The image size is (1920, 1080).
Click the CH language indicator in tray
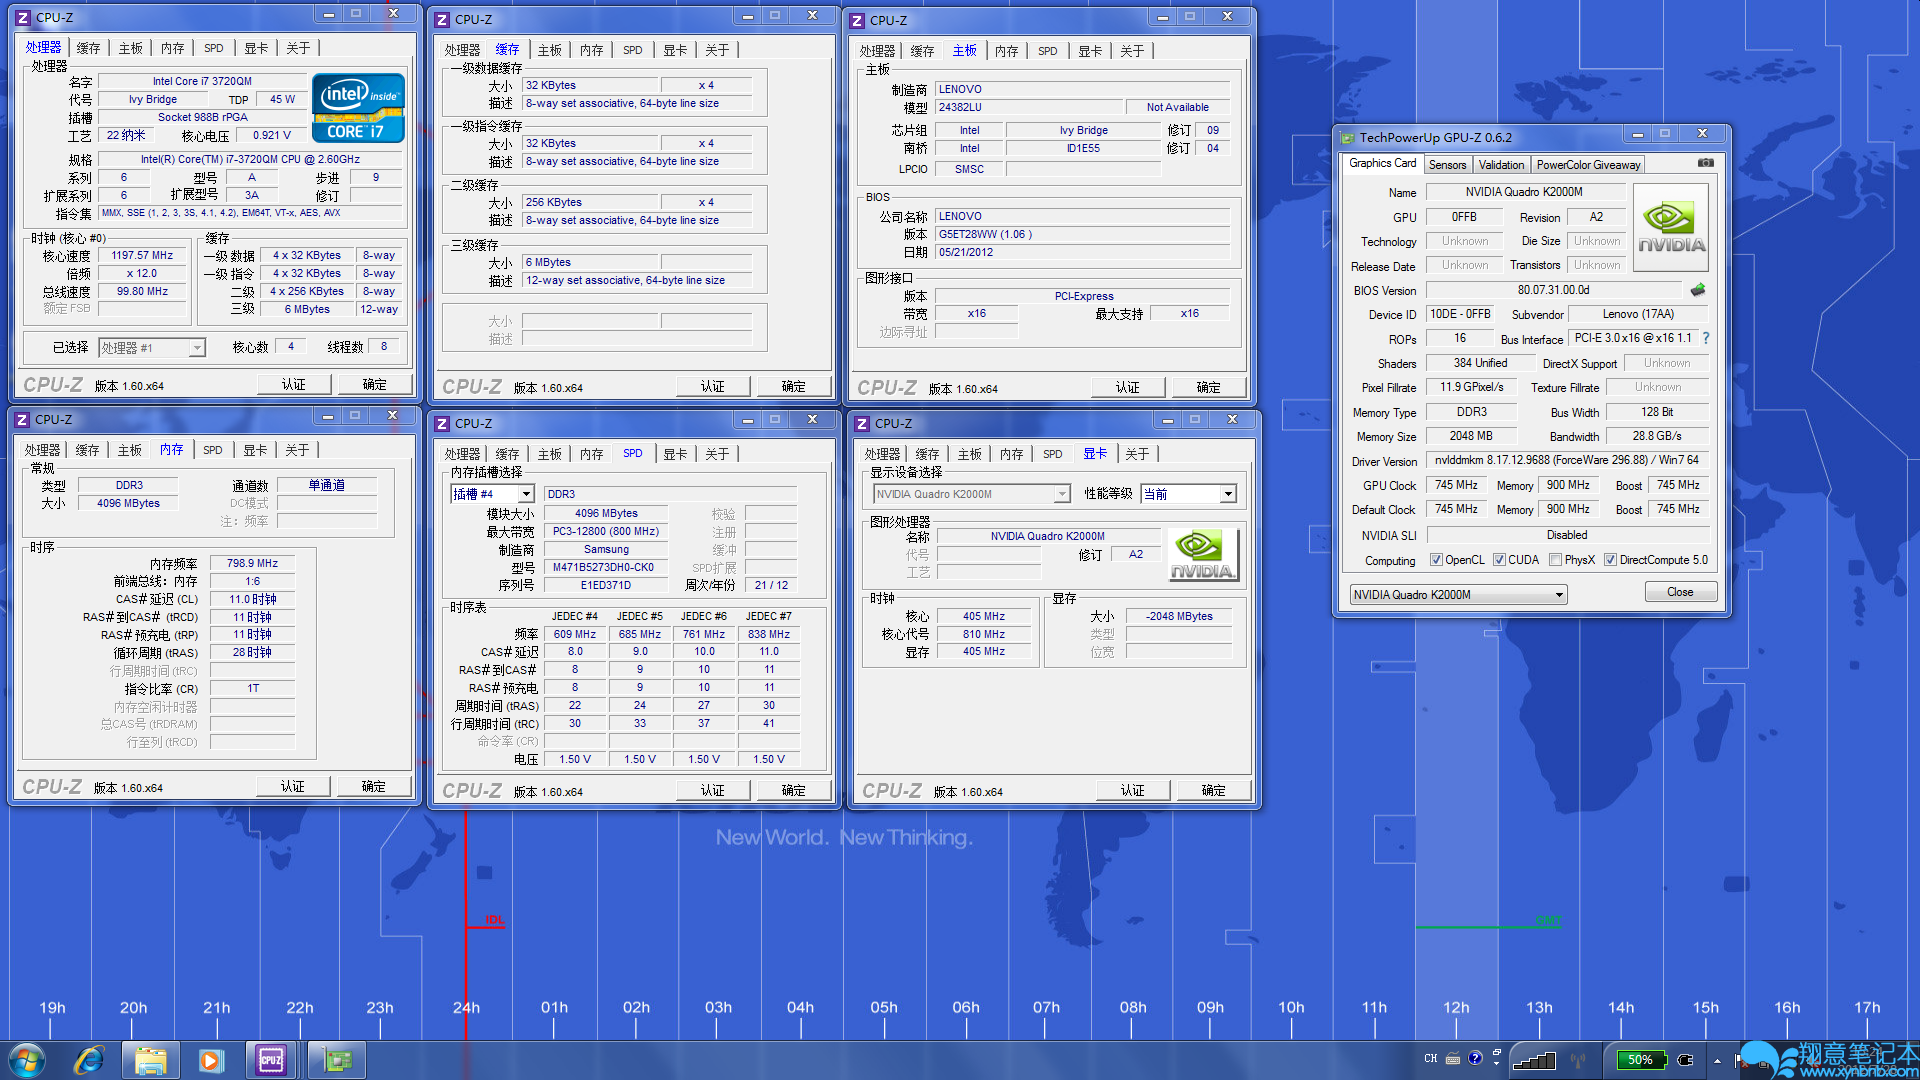tap(1430, 1058)
